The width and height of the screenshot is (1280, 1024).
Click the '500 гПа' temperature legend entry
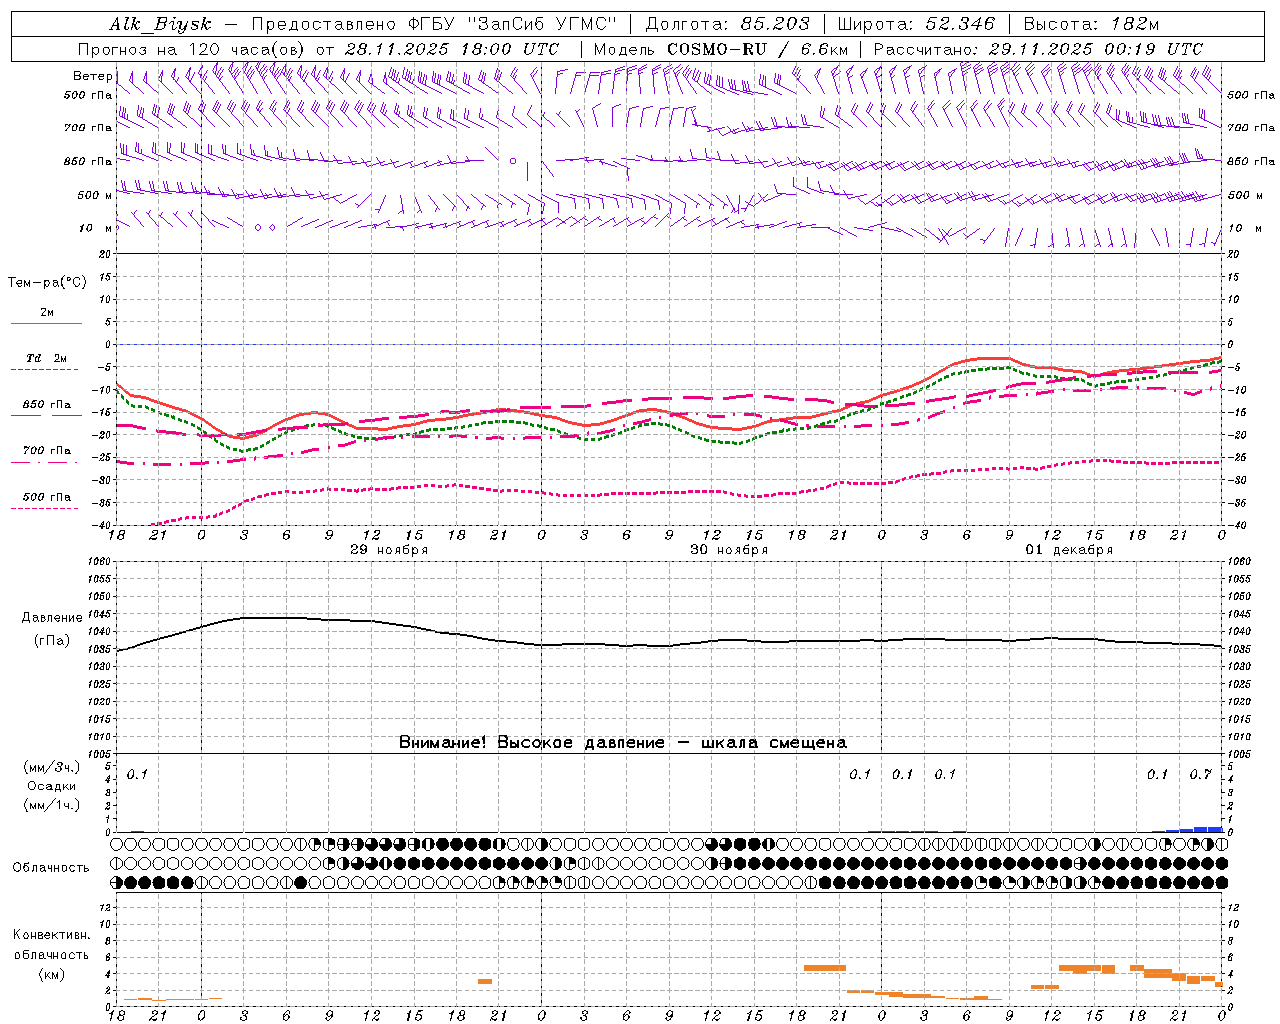[47, 497]
